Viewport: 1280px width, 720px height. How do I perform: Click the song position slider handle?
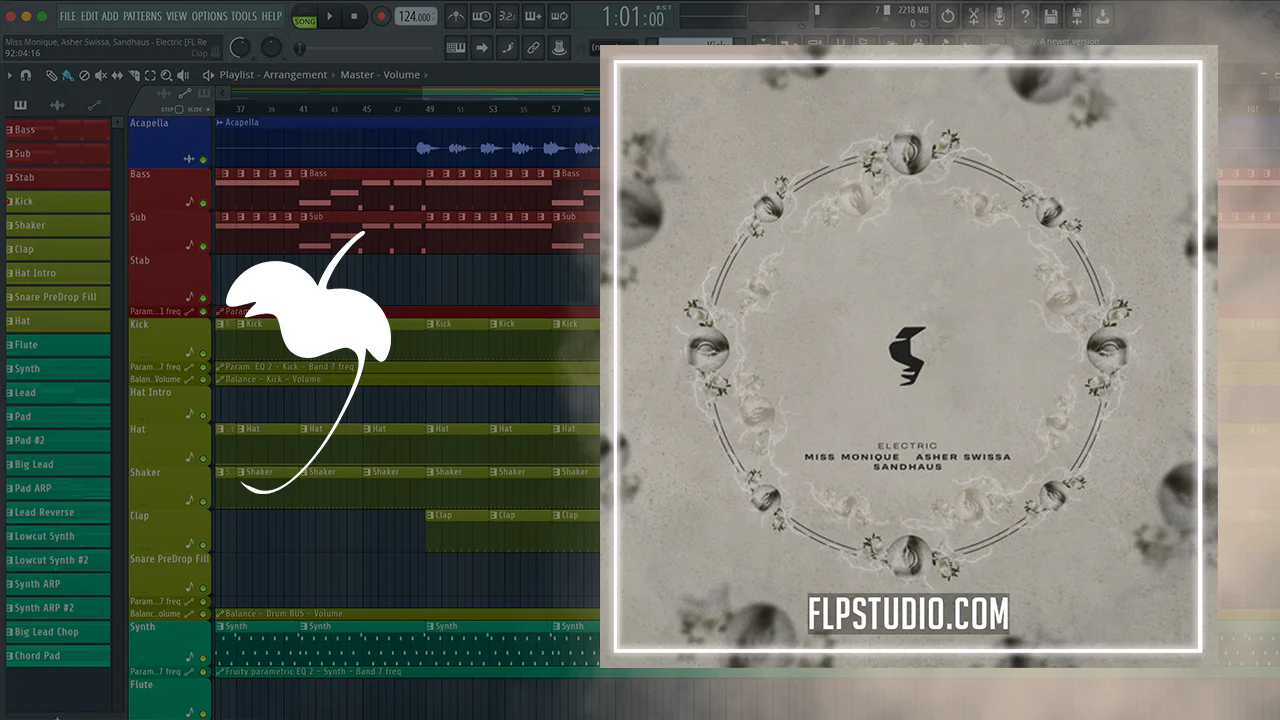coord(298,48)
